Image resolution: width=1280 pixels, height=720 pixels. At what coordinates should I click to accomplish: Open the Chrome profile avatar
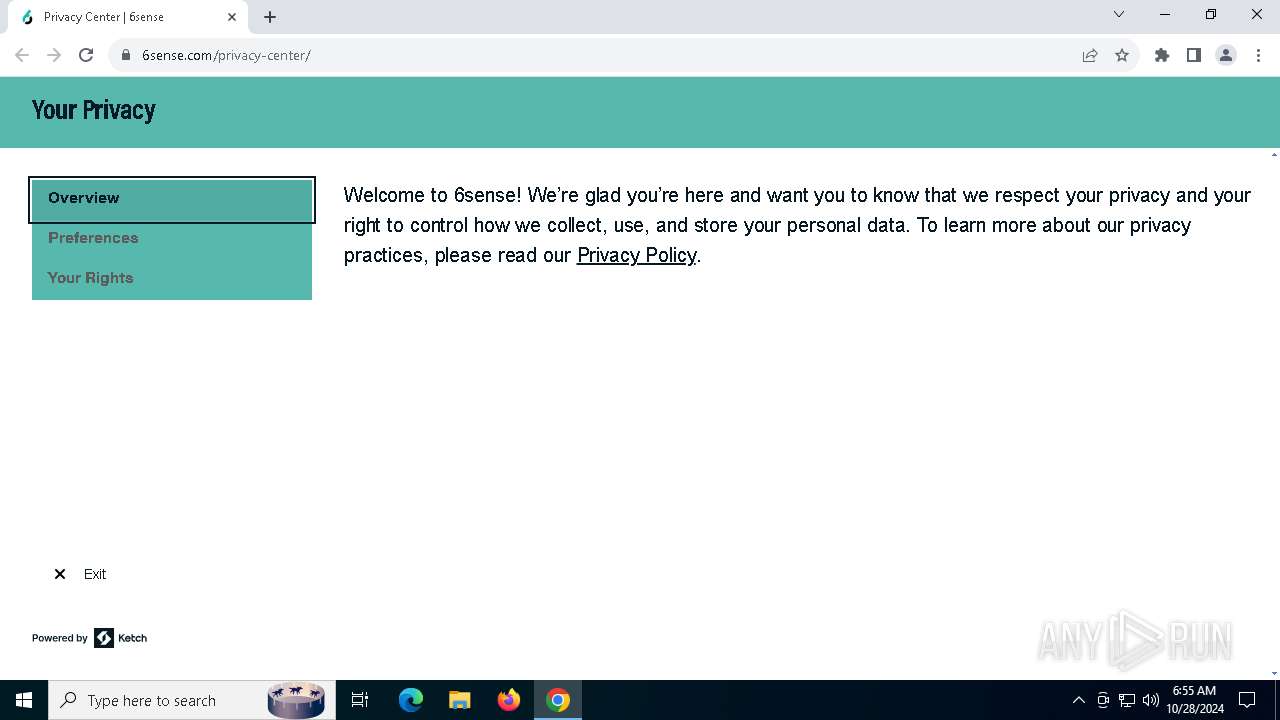coord(1226,55)
